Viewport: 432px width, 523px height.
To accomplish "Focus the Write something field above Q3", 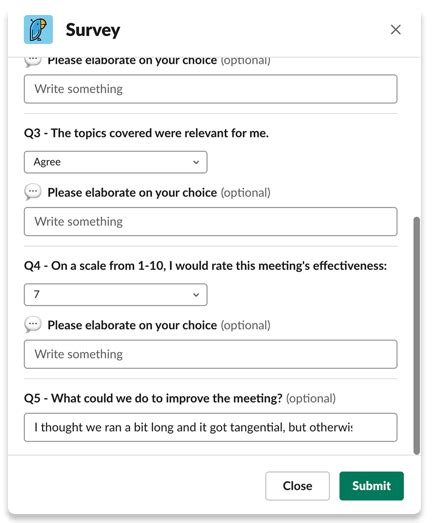I will coord(210,89).
